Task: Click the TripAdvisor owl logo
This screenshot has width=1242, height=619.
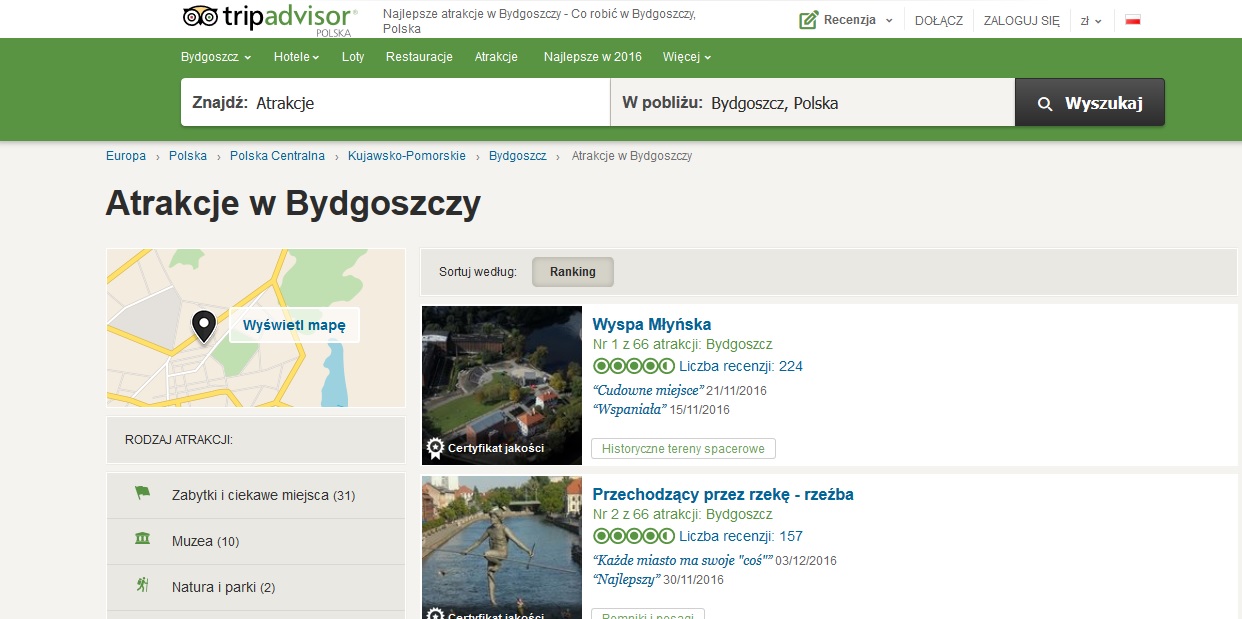Action: tap(198, 17)
